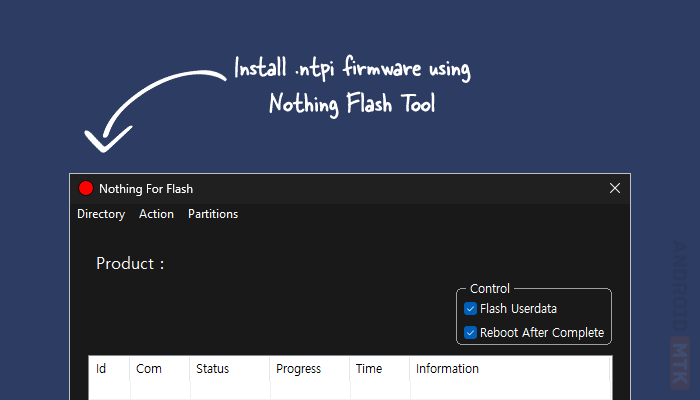Open the Action menu
700x400 pixels.
(156, 214)
